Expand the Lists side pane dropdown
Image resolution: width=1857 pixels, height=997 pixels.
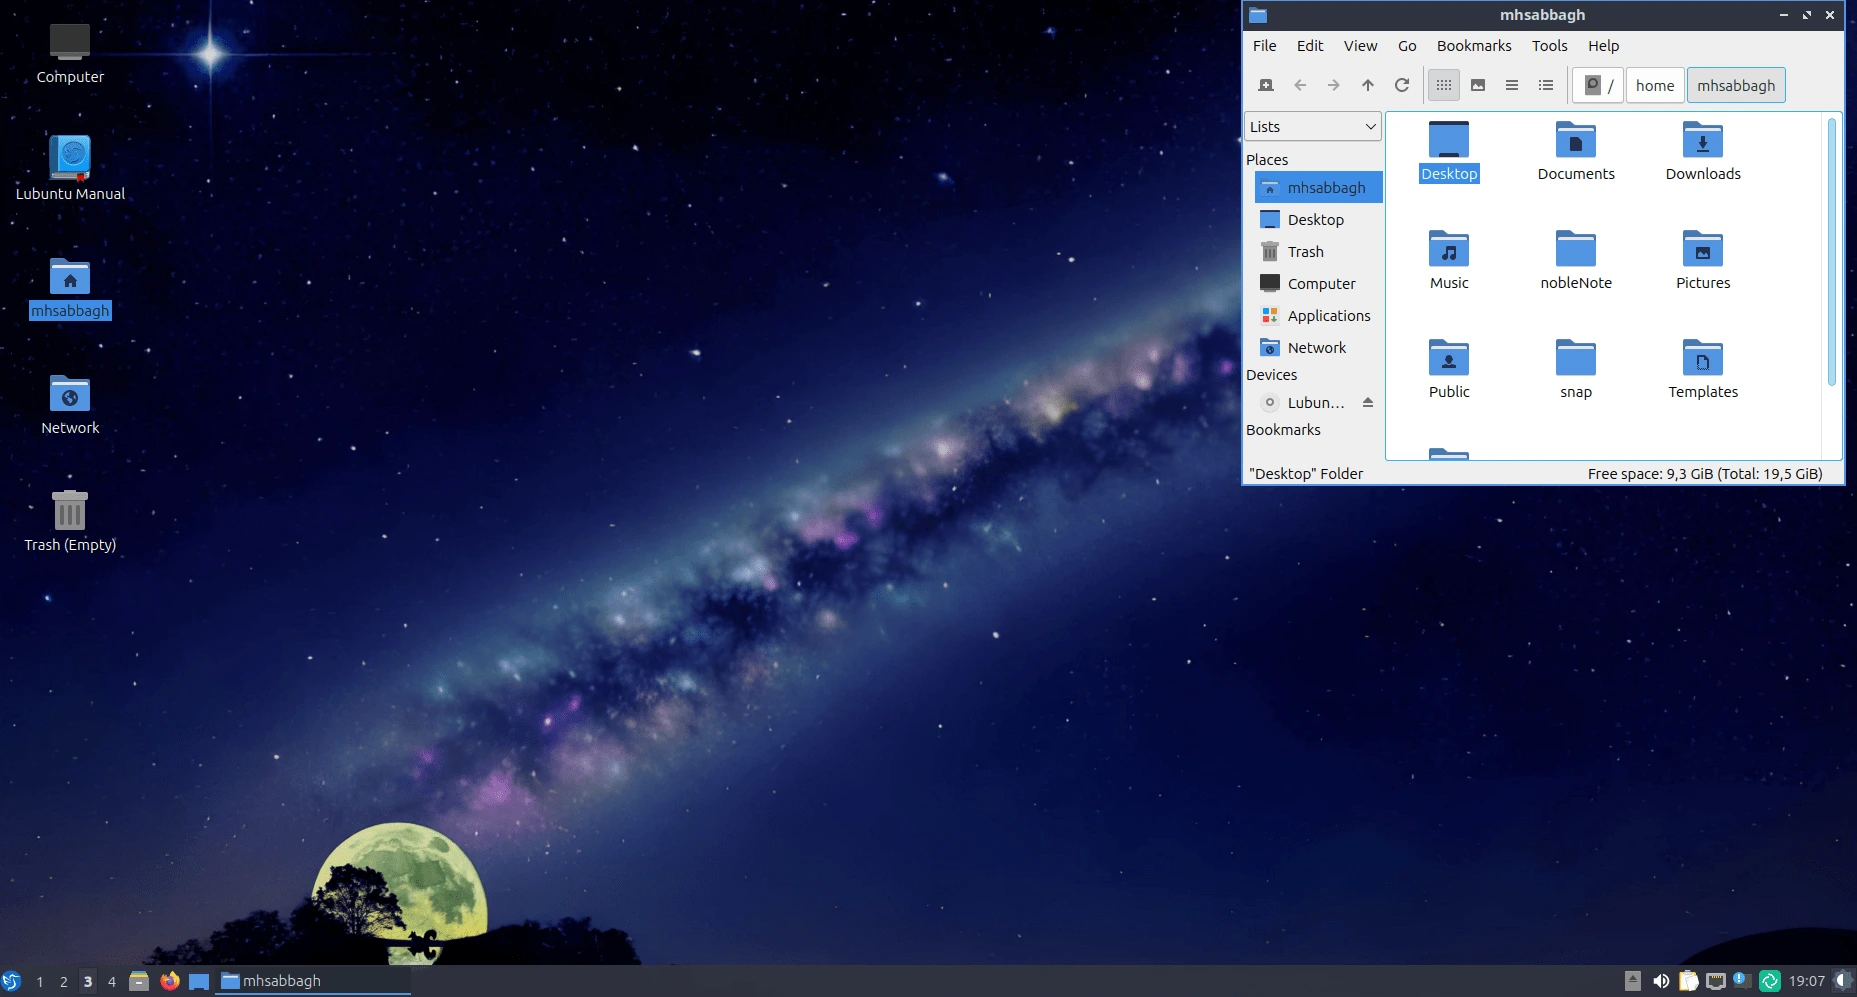click(x=1313, y=126)
